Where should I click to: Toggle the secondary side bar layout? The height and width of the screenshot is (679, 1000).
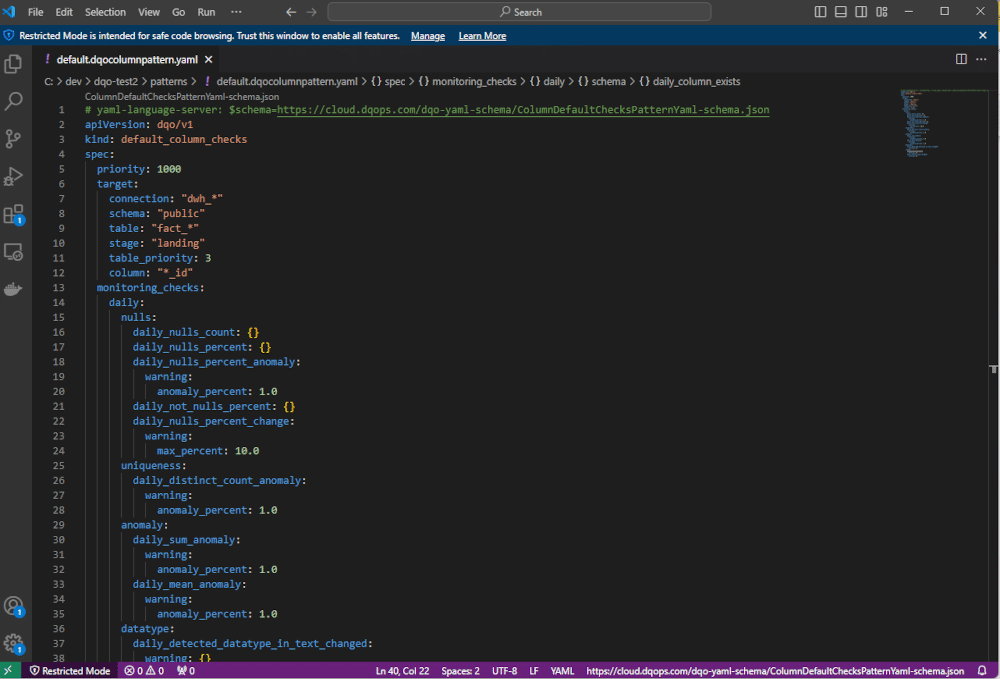[861, 12]
